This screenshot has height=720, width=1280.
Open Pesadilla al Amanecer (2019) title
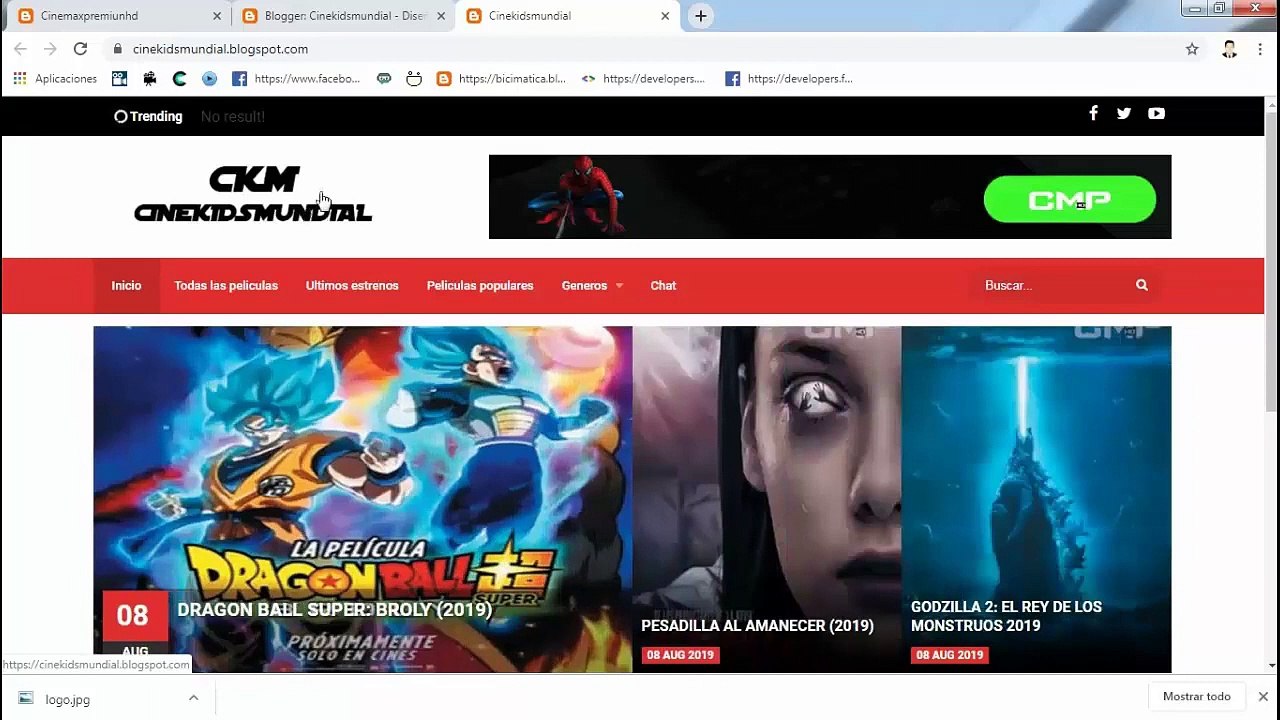[757, 625]
